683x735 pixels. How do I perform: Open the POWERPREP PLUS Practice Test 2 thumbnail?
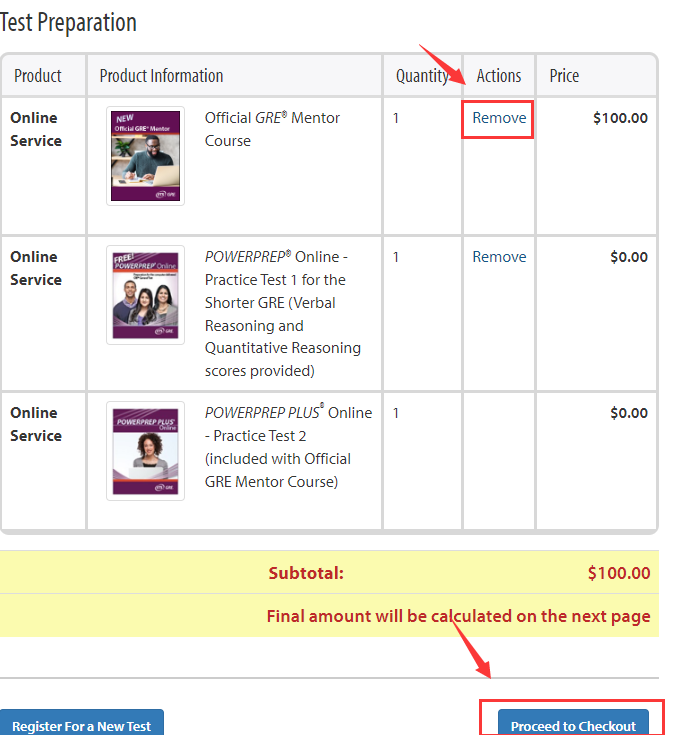point(145,451)
